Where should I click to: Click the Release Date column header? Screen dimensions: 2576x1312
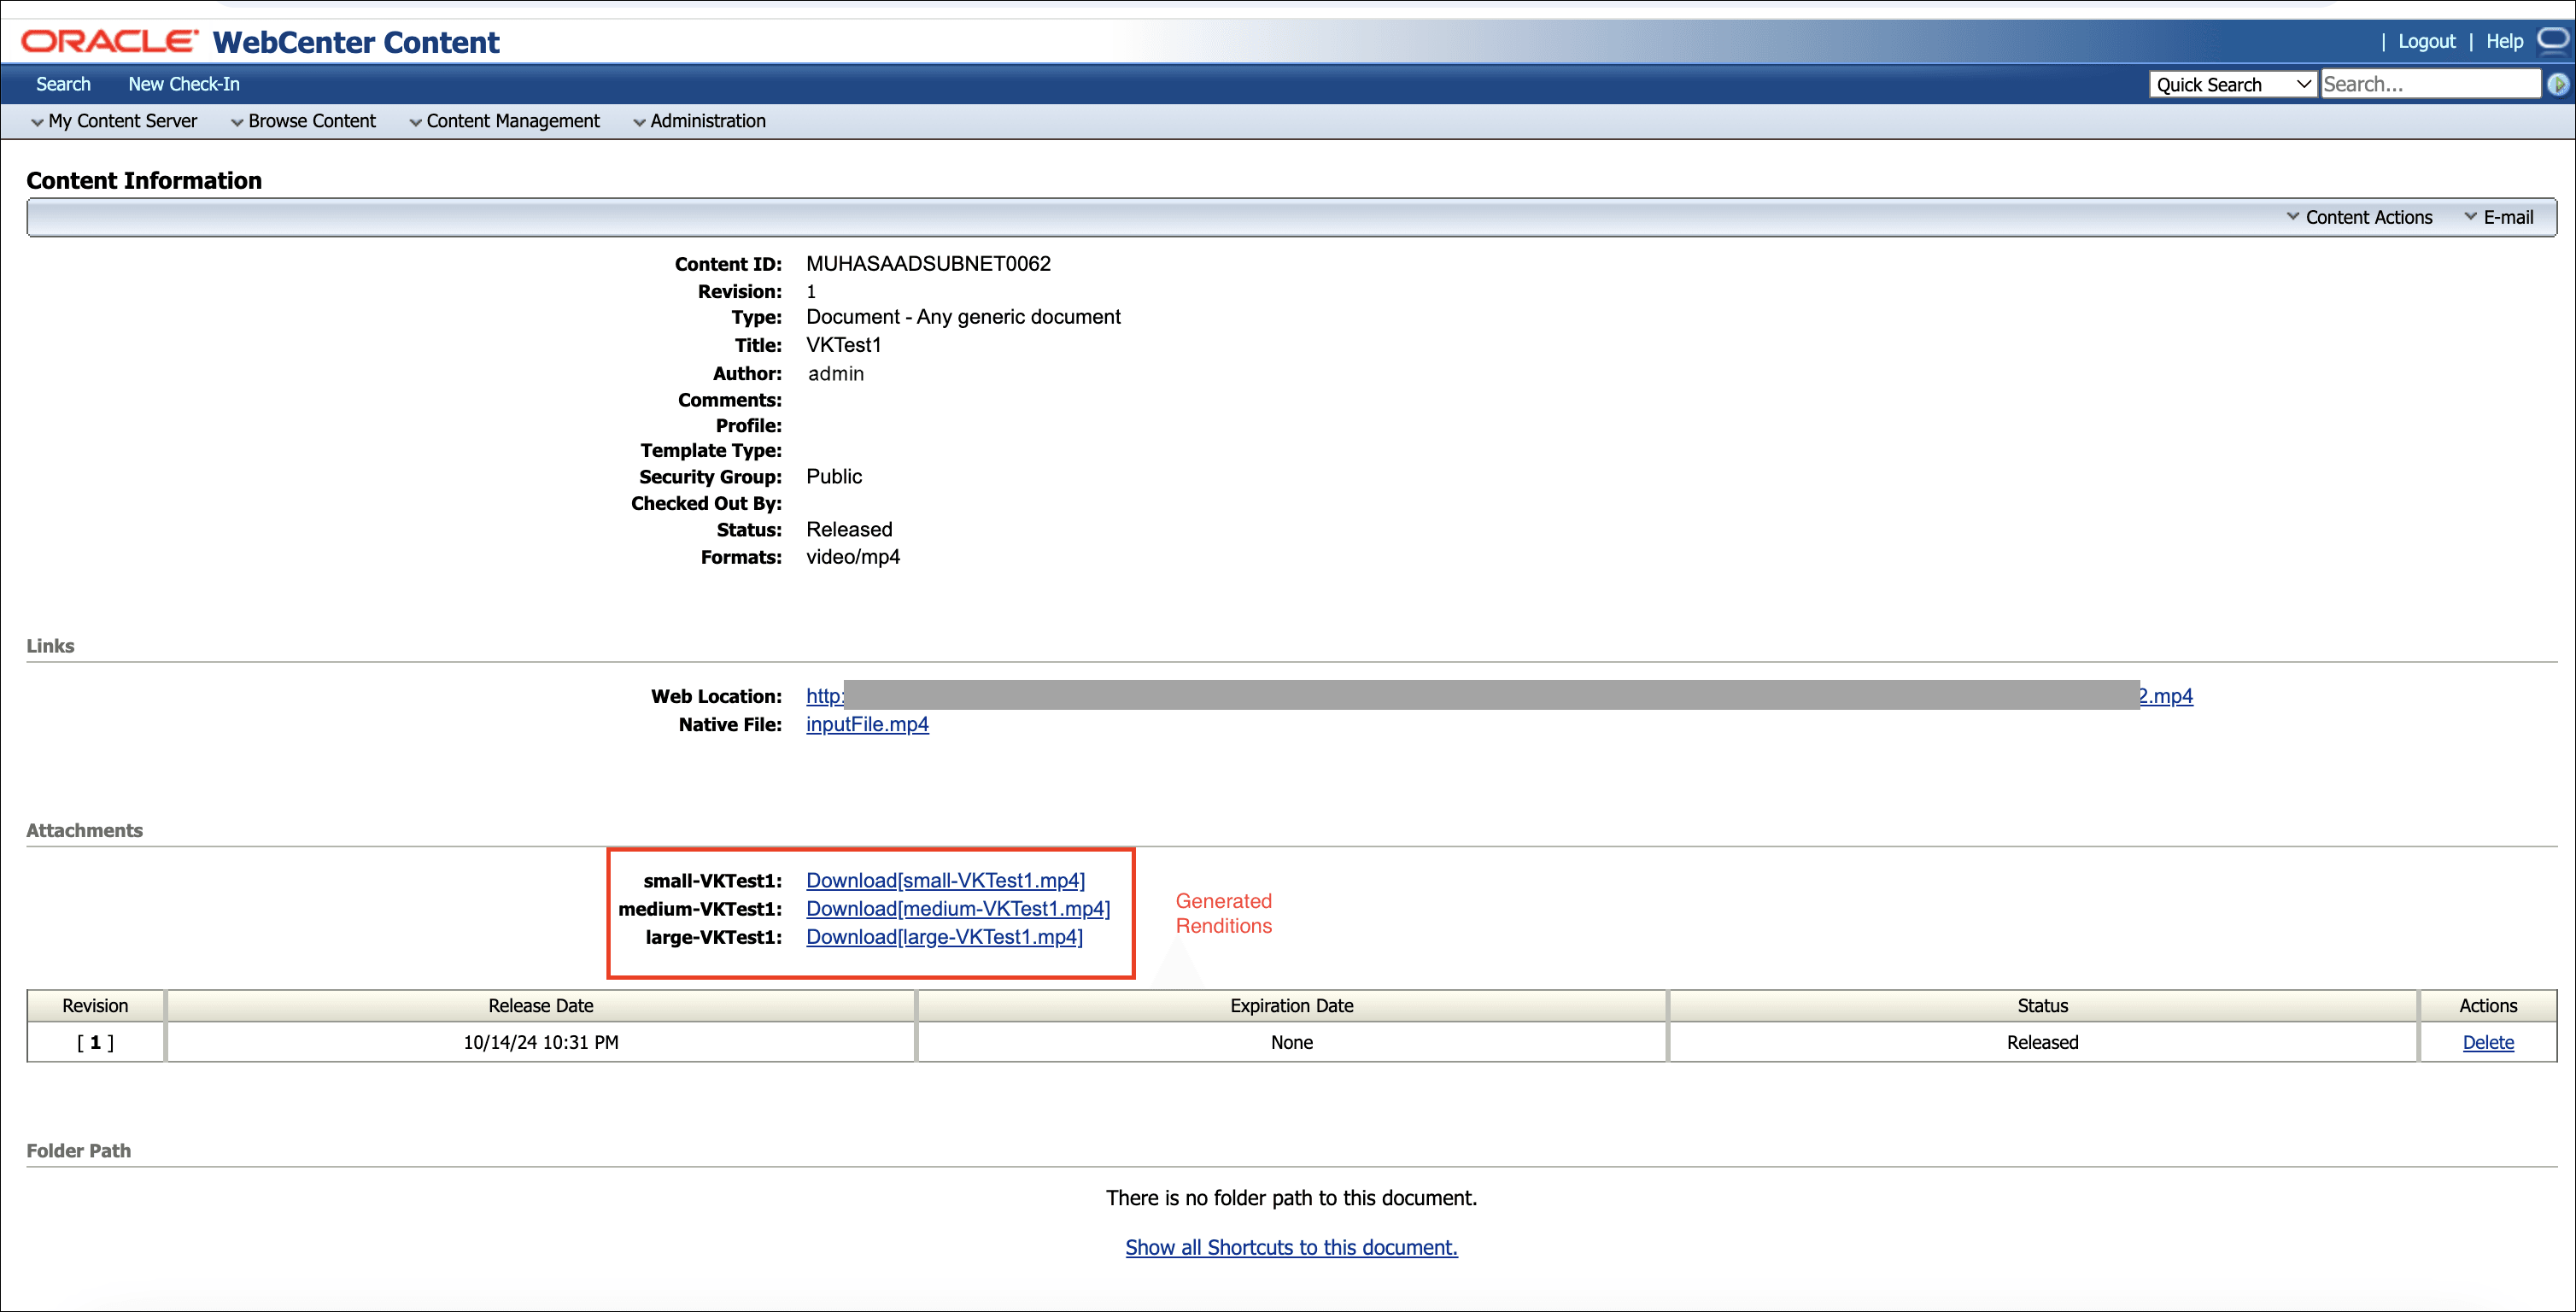click(541, 1006)
